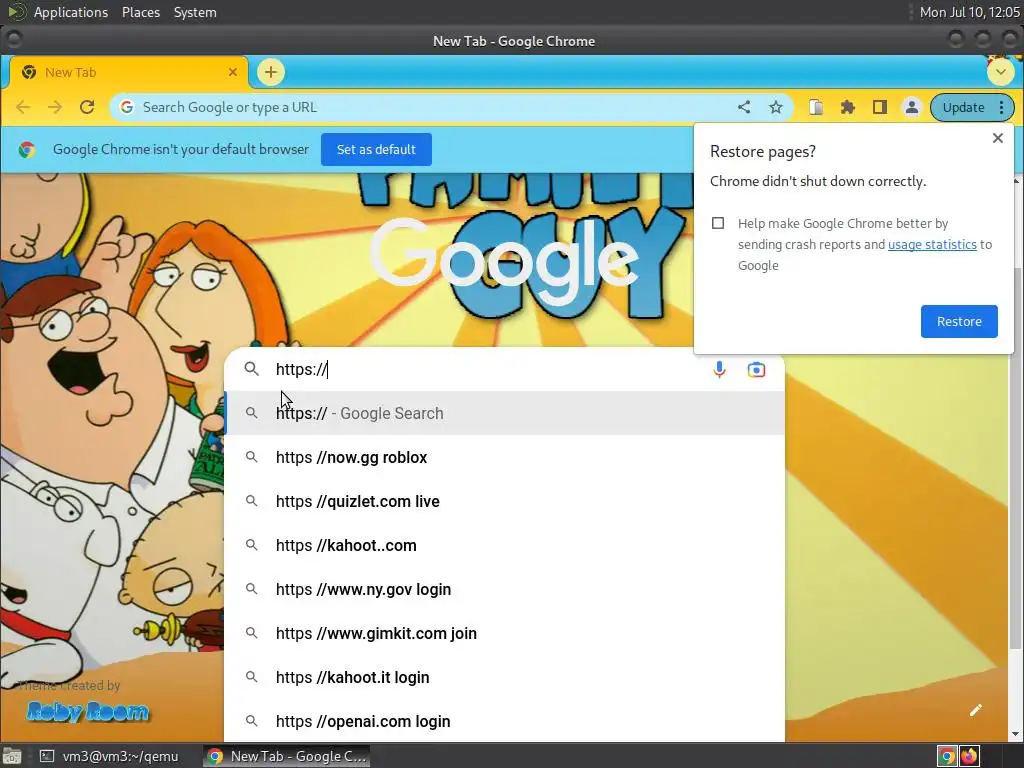
Task: Switch to vm3@vm3:~/qemu terminal taskbar item
Action: point(110,756)
